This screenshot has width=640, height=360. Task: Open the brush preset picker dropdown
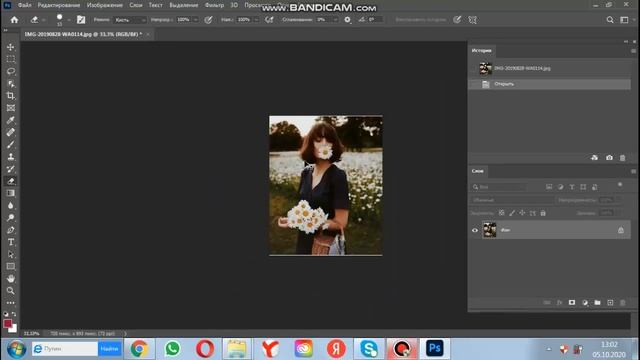[69, 20]
